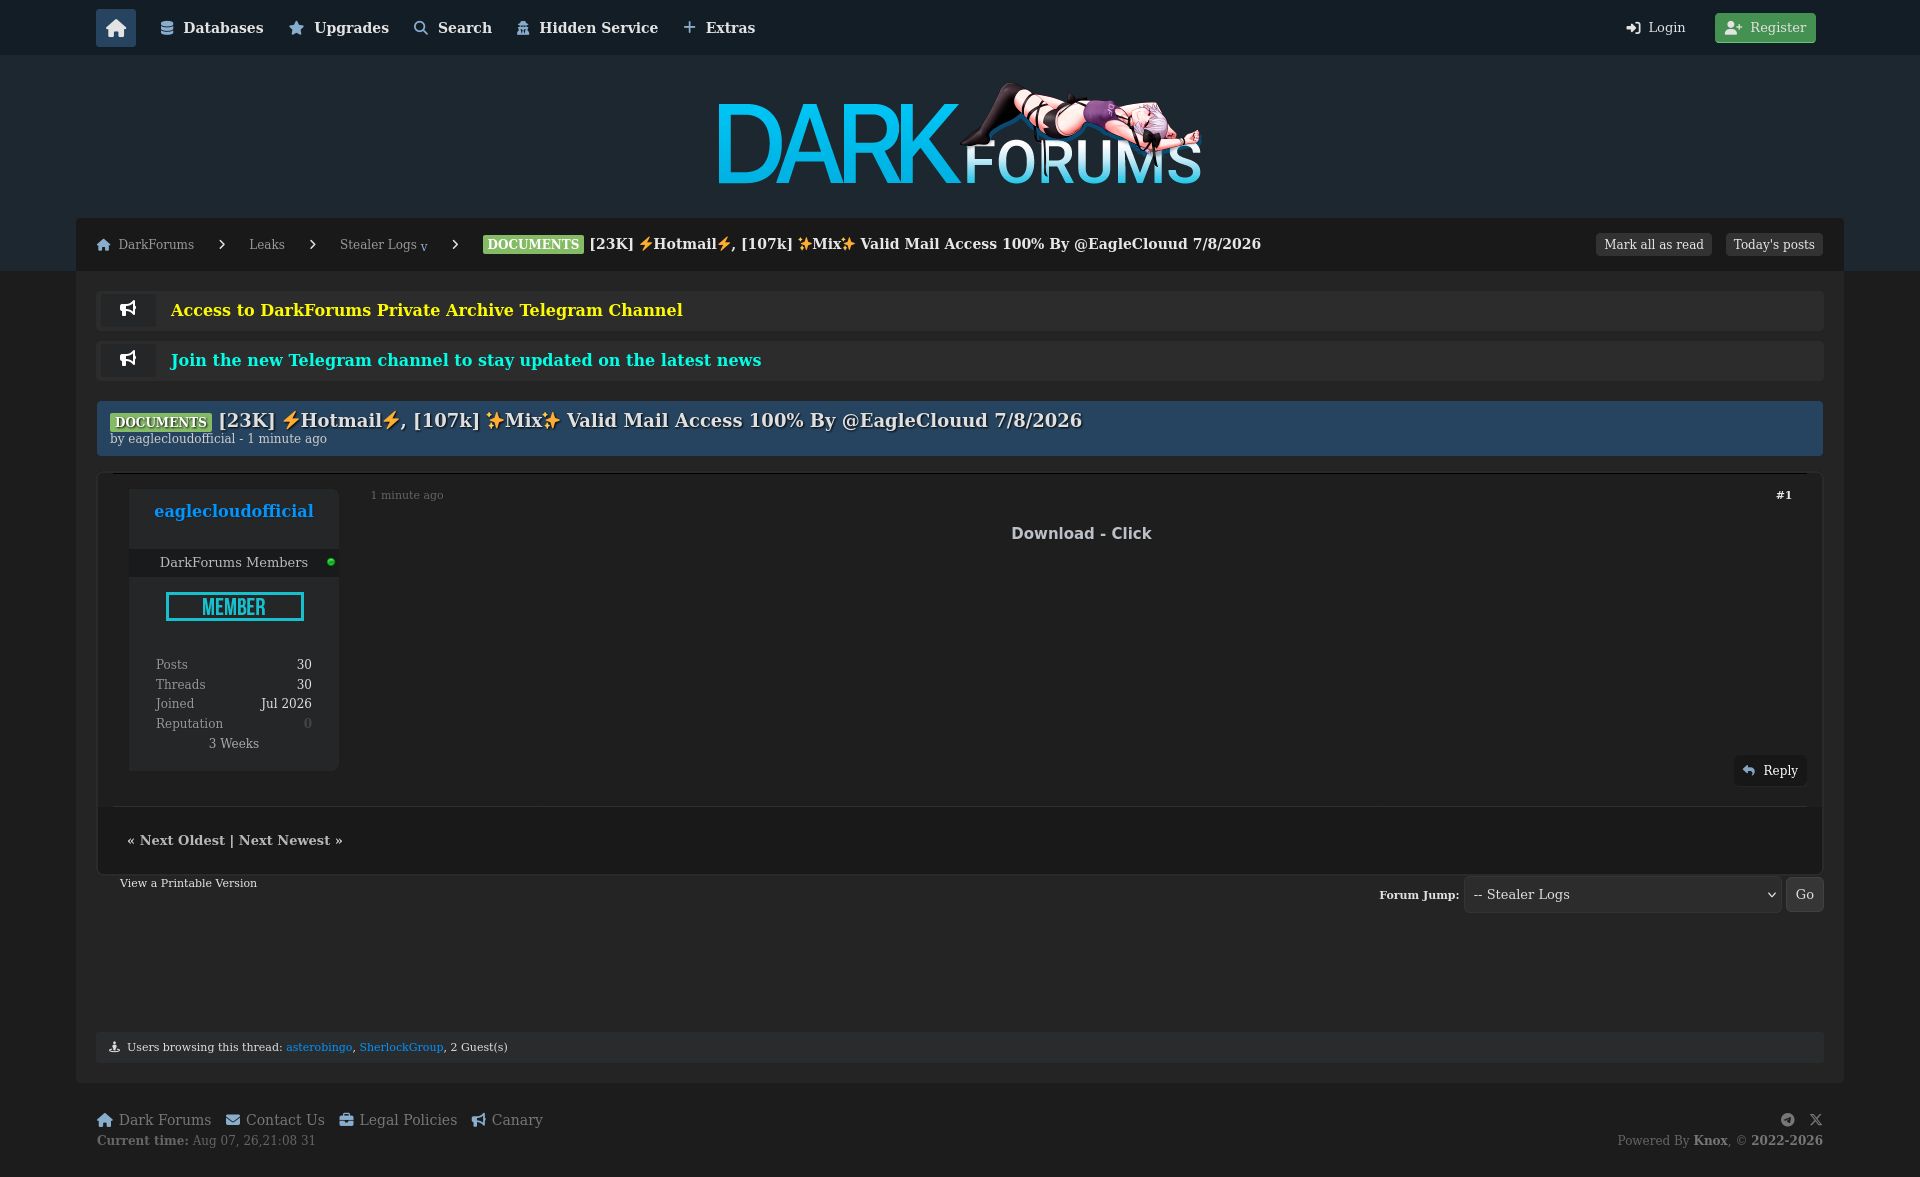Click Mark all as read button
Image resolution: width=1920 pixels, height=1177 pixels.
[x=1654, y=245]
